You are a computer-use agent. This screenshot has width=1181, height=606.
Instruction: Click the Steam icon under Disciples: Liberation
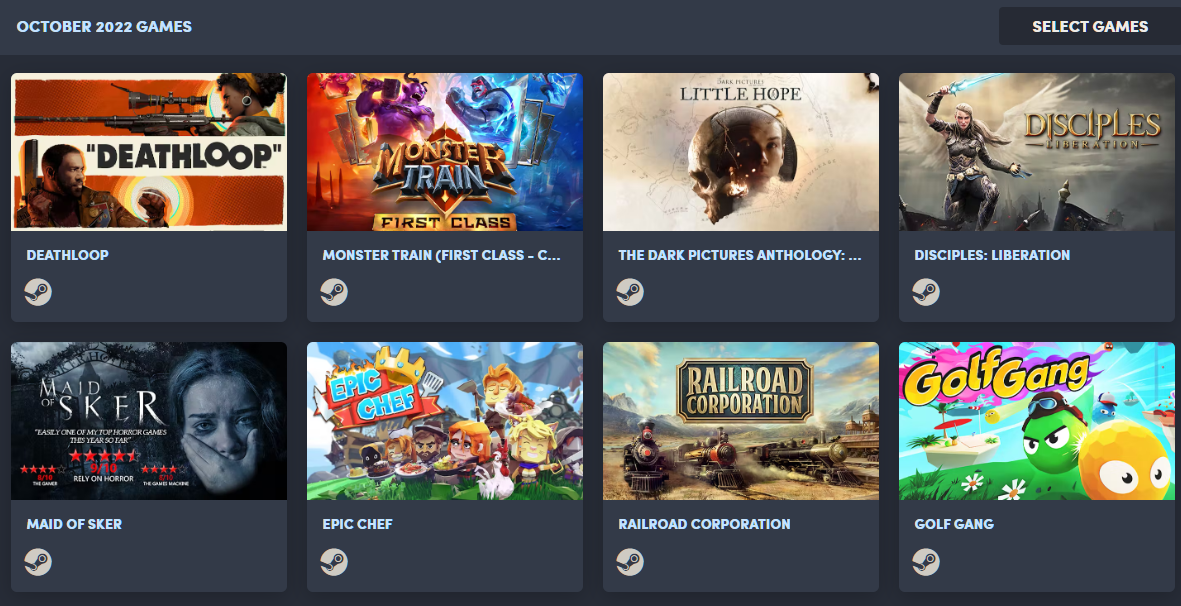point(926,292)
